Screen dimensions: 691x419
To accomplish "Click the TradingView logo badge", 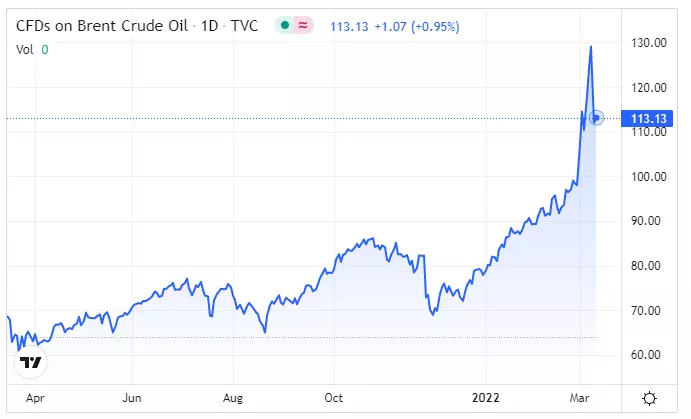I will click(x=31, y=362).
